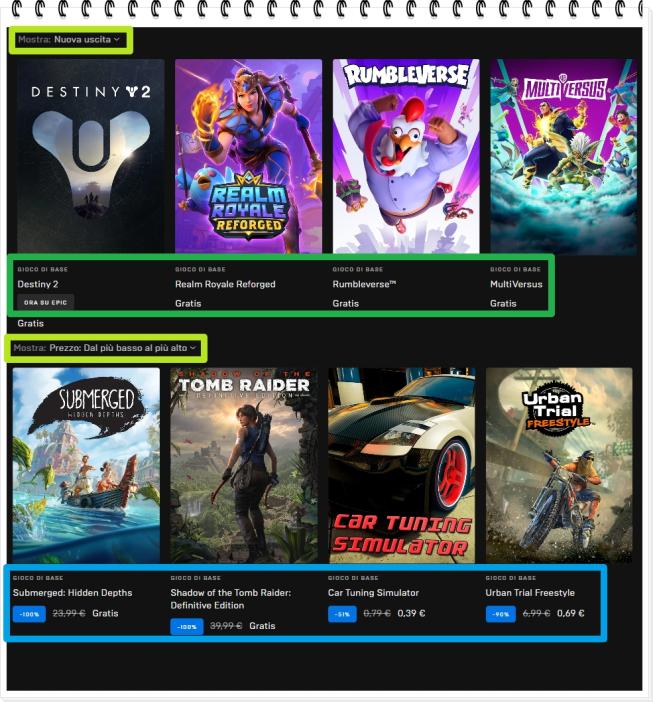Open Submerged: Hidden Depths cover
Viewport: 653px width, 702px height.
point(86,465)
